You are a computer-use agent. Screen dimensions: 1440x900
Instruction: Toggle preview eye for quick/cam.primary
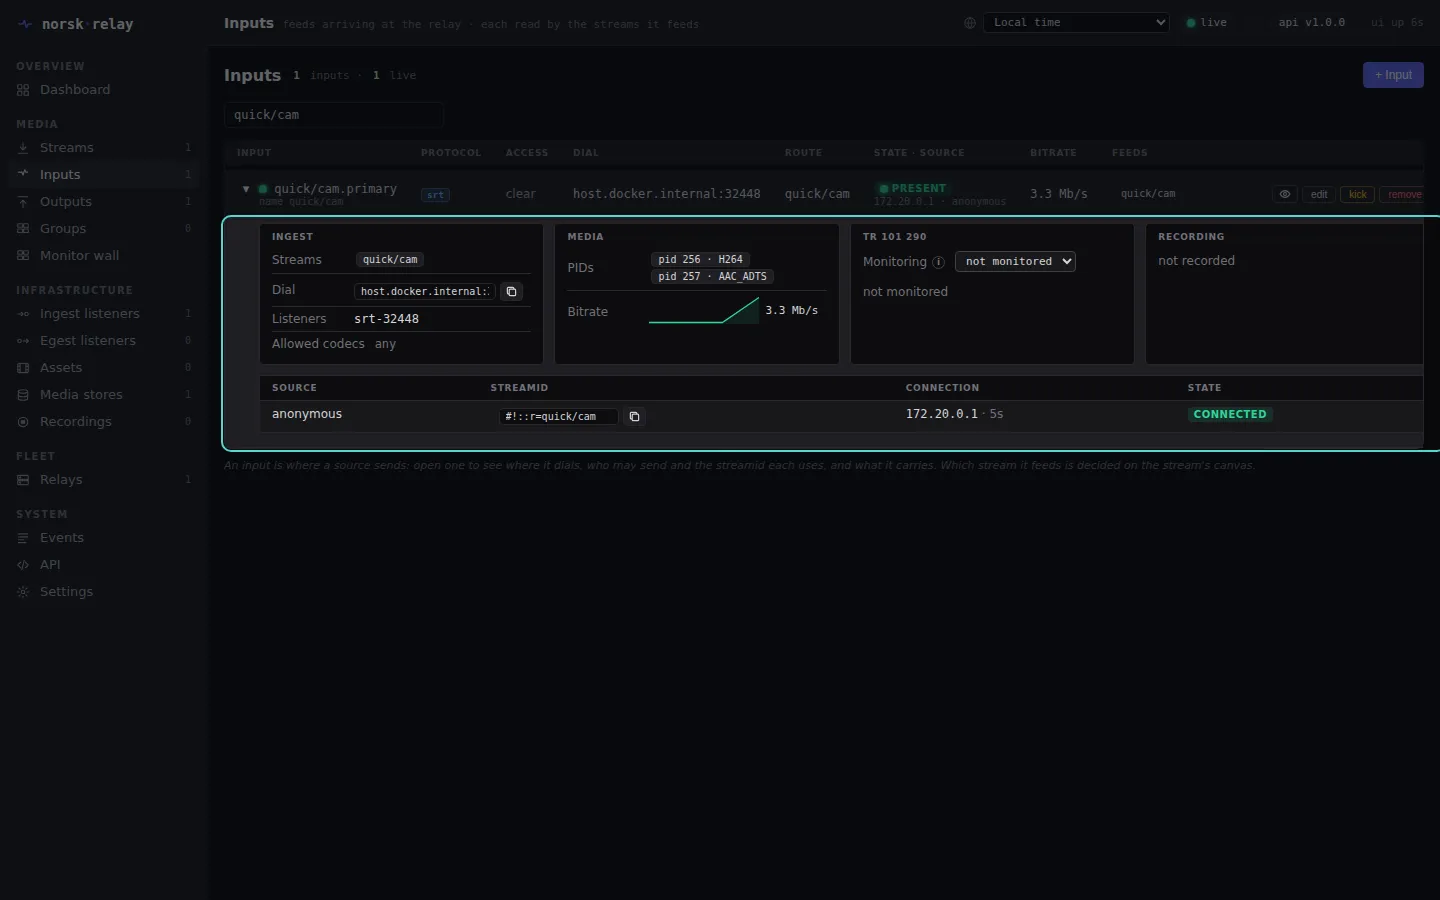click(x=1285, y=194)
